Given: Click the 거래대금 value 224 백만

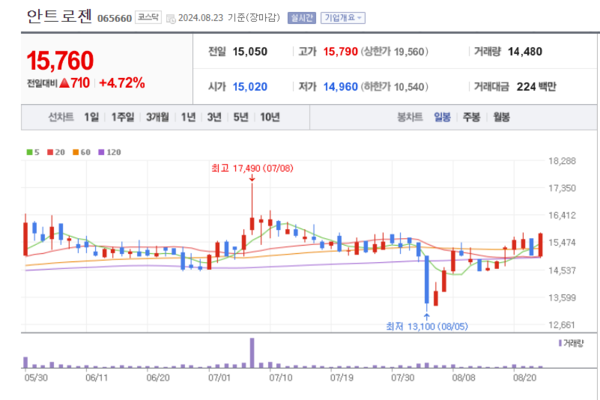Looking at the screenshot, I should tap(536, 87).
